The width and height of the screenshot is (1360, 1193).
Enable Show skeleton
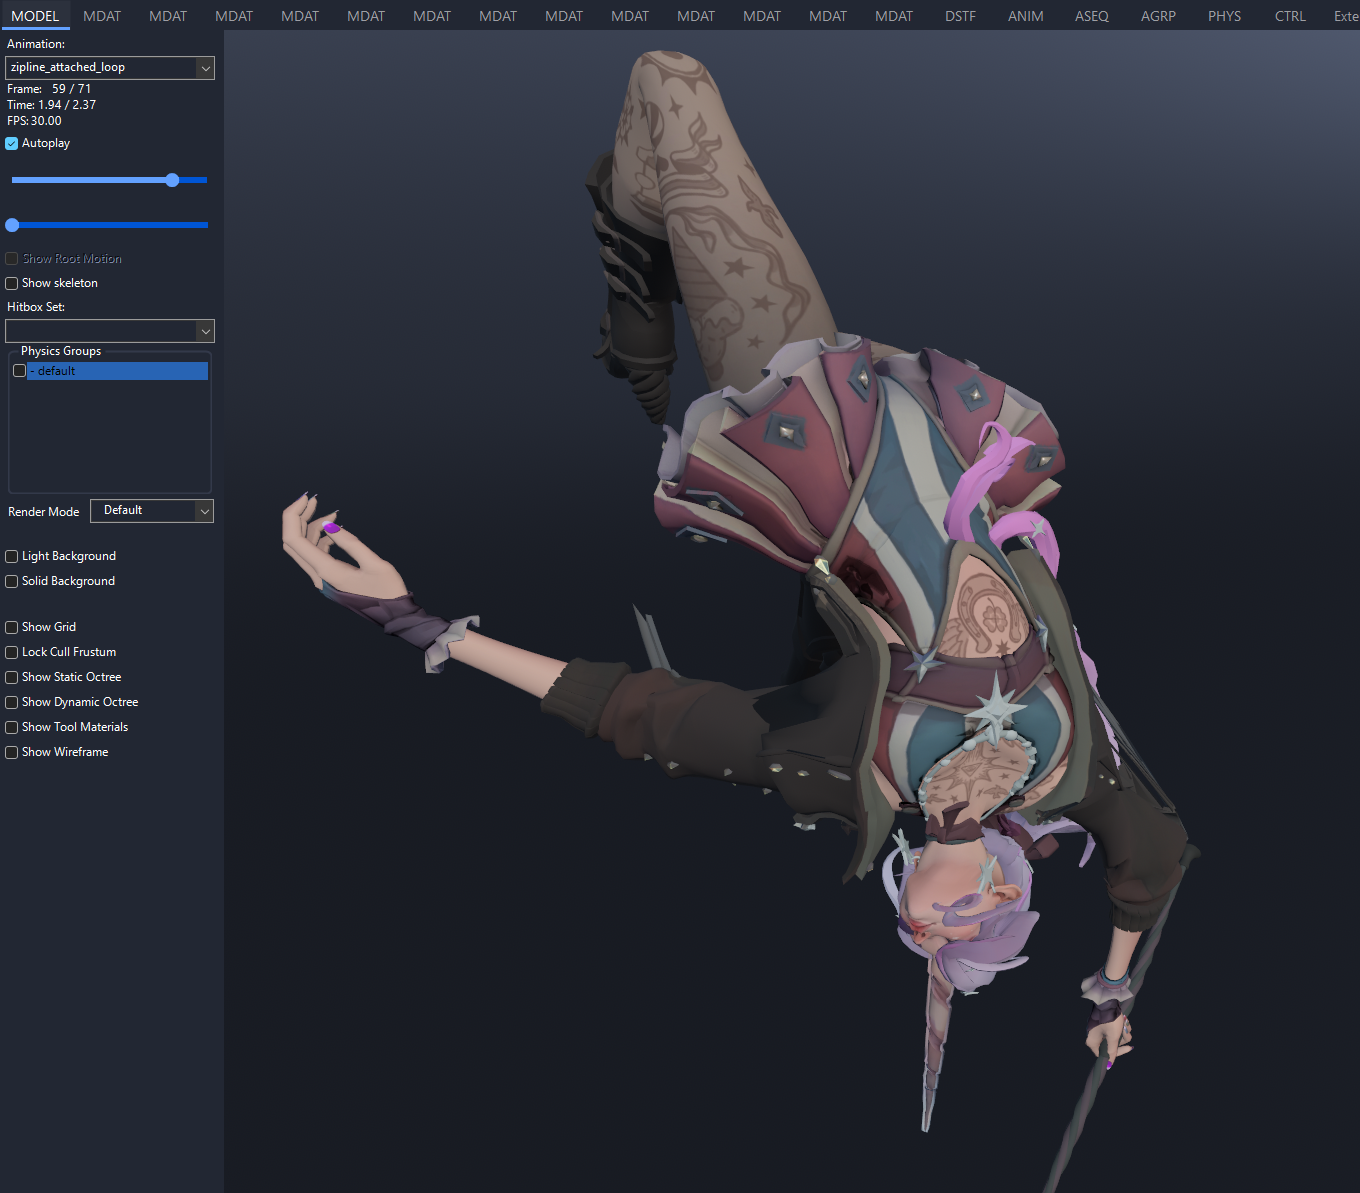click(12, 284)
